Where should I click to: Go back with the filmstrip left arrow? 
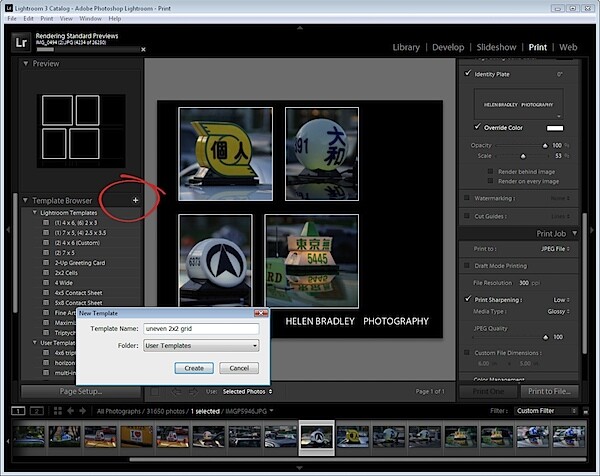[x=70, y=411]
